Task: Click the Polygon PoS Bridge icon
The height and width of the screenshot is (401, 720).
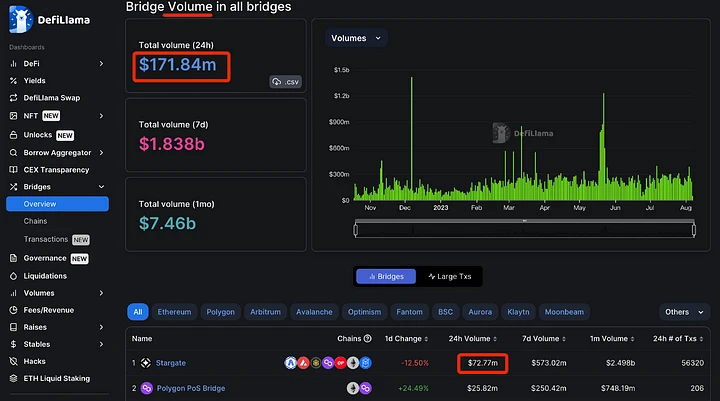Action: (x=145, y=387)
